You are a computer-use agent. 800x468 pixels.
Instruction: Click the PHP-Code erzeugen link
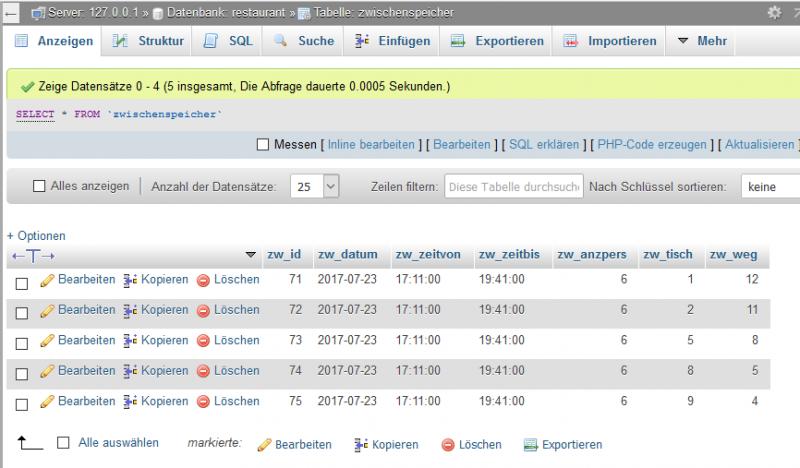click(x=654, y=145)
